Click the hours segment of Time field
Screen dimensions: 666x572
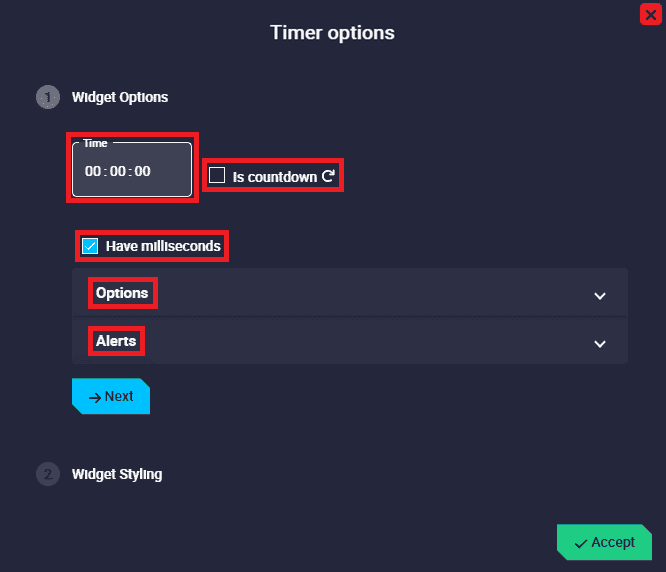click(93, 171)
